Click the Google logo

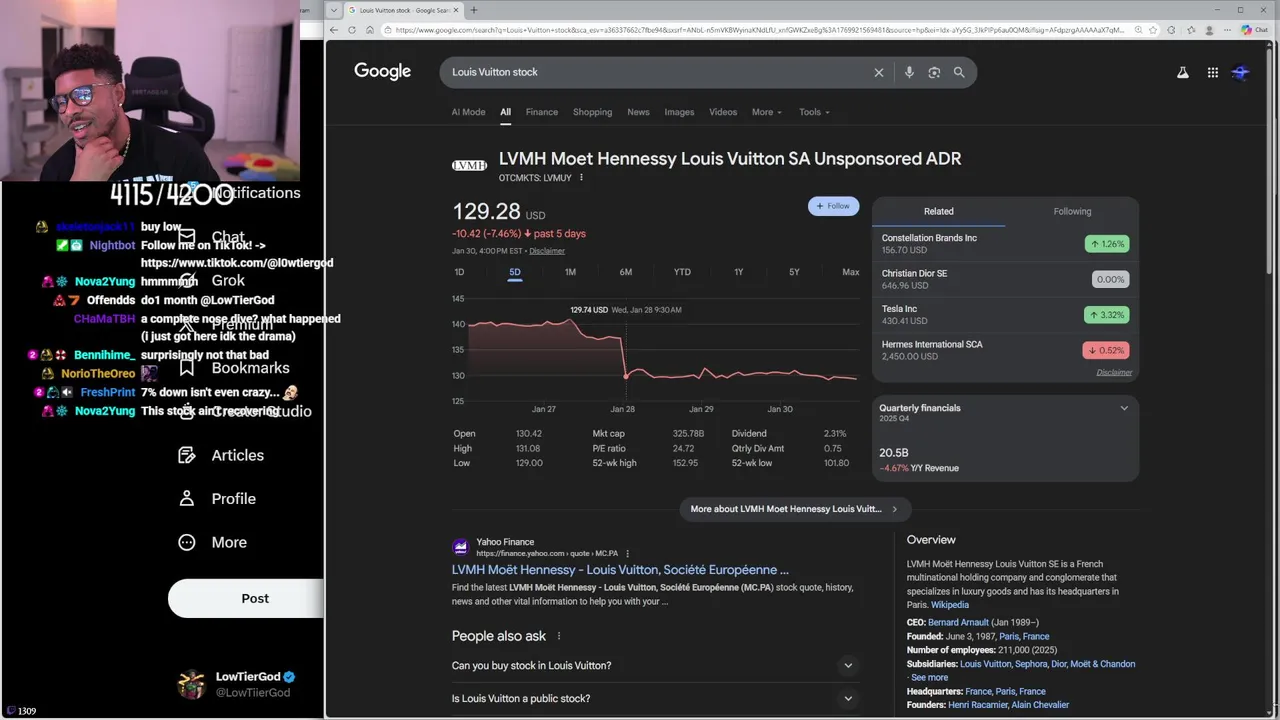pos(382,72)
